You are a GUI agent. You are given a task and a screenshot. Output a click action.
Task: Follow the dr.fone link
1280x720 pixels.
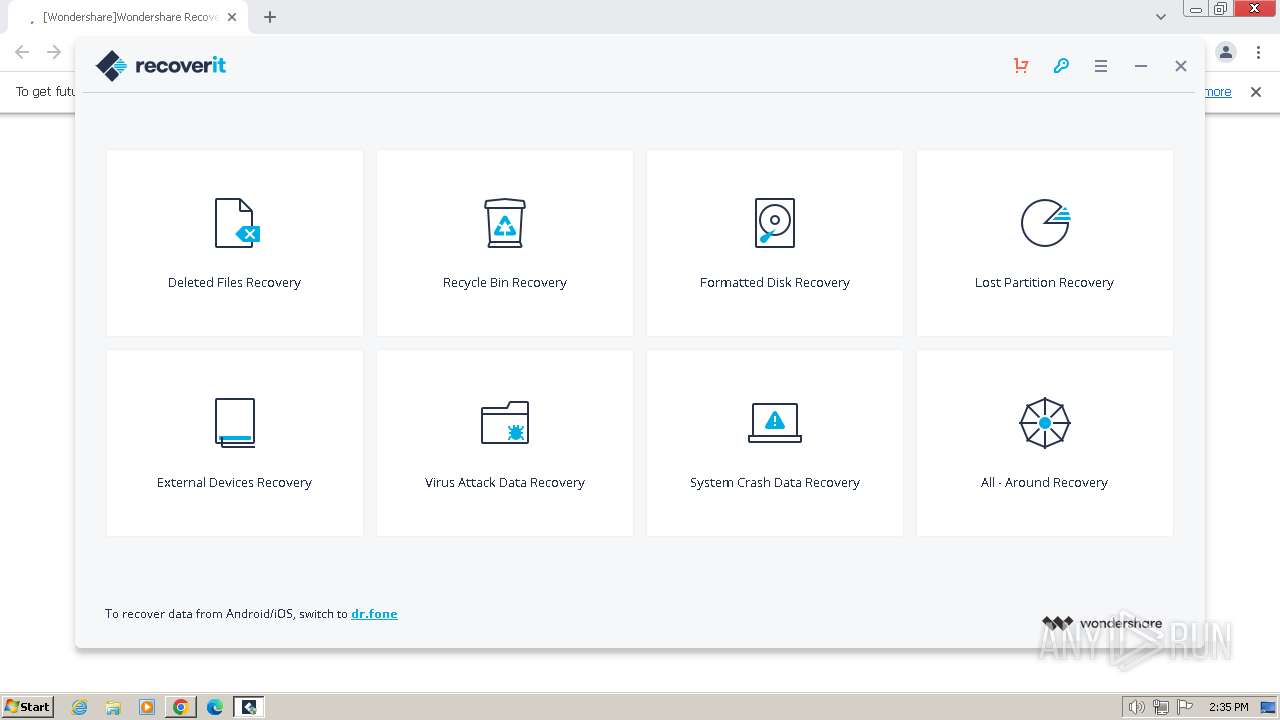374,614
